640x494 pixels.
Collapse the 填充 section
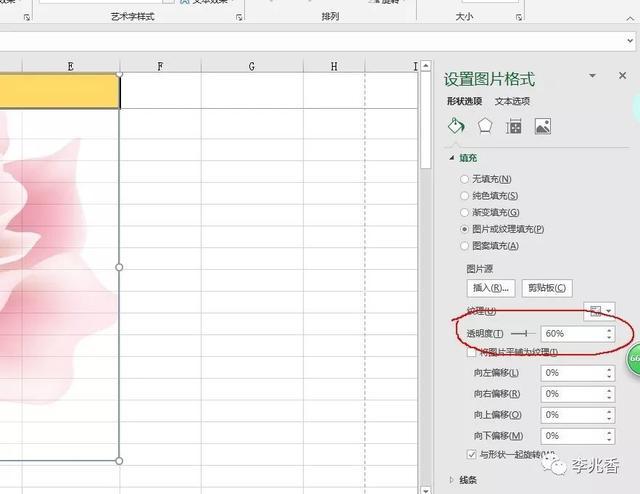[x=452, y=158]
